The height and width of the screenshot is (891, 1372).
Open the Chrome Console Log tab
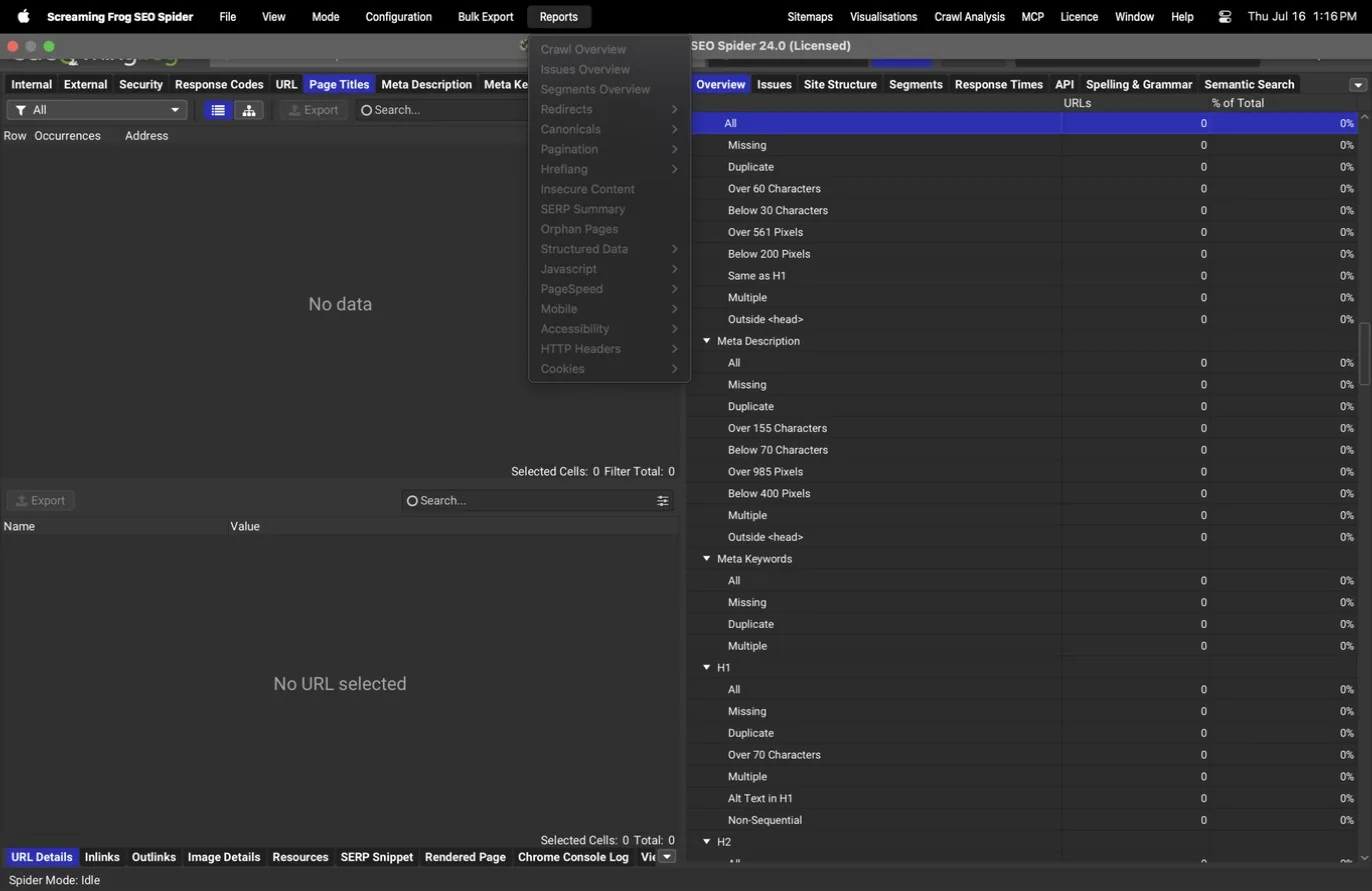click(x=573, y=857)
